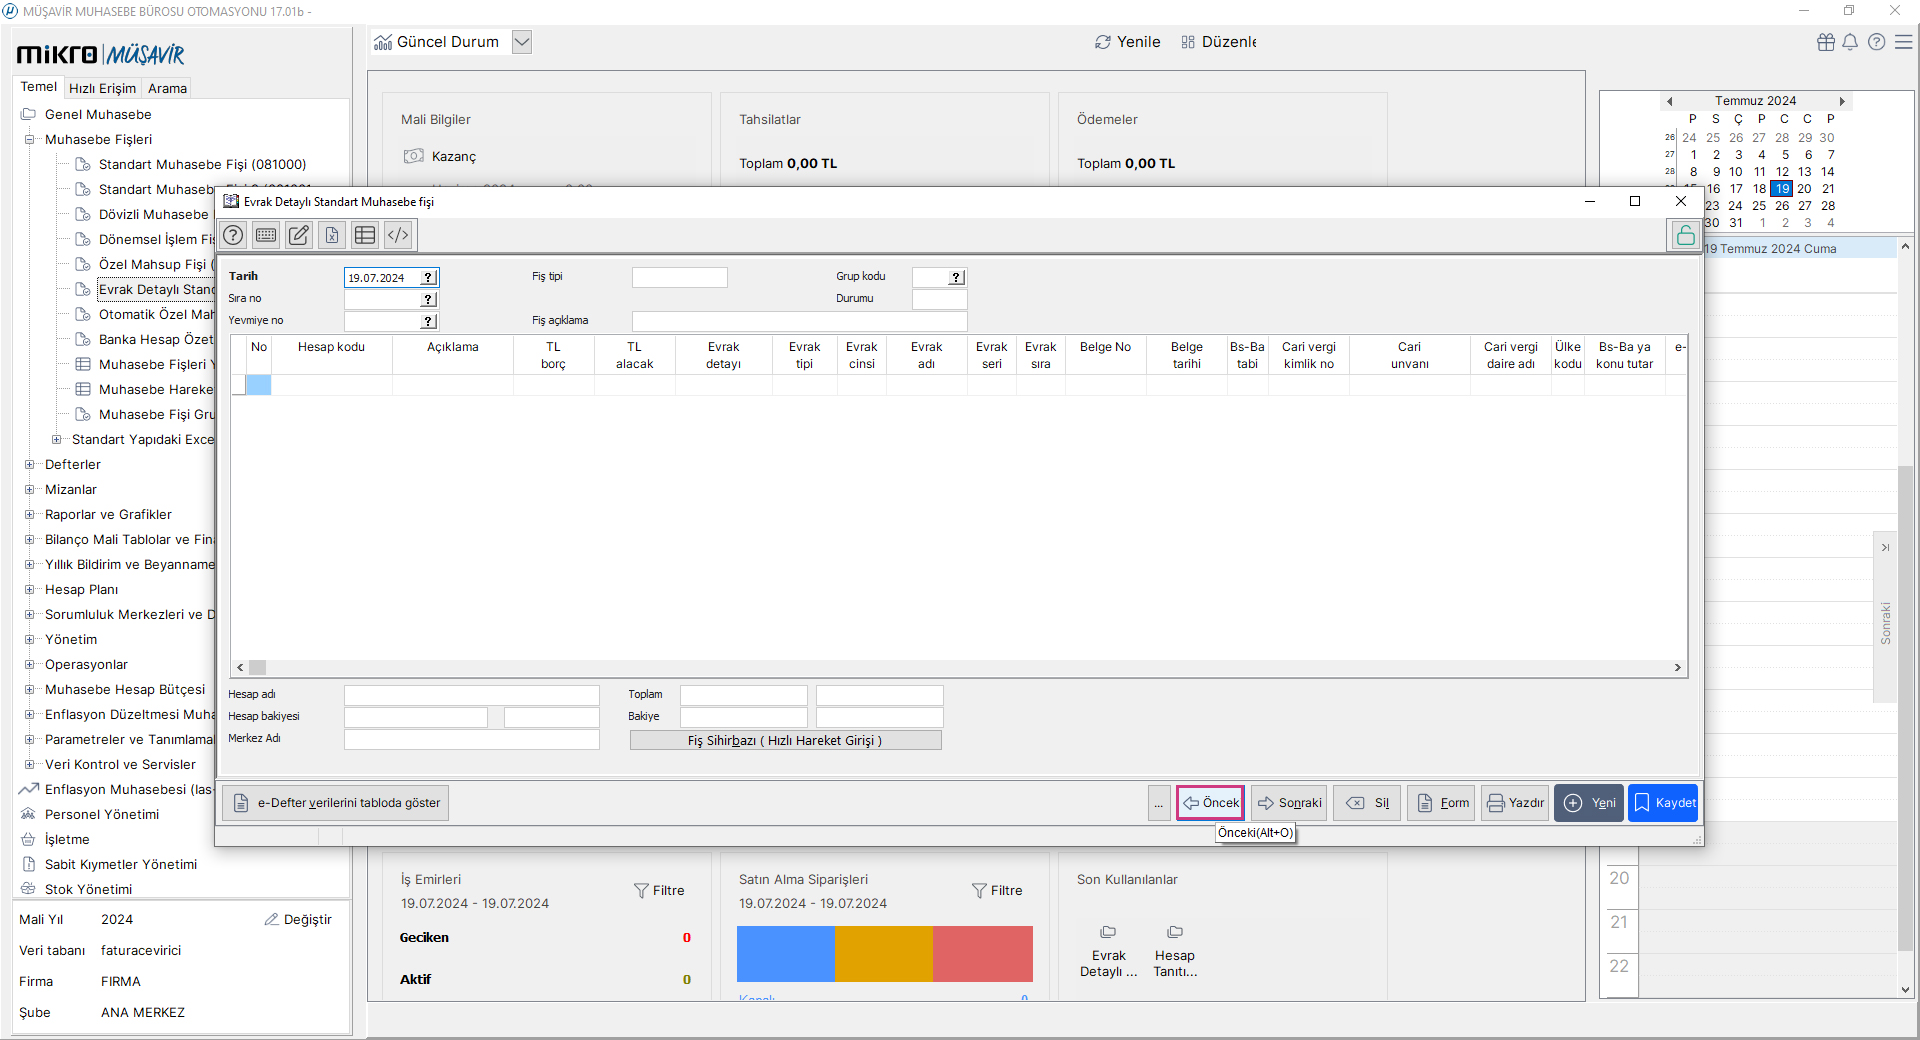This screenshot has width=1920, height=1040.
Task: Click the edit pencil icon in toolbar
Action: click(x=299, y=235)
